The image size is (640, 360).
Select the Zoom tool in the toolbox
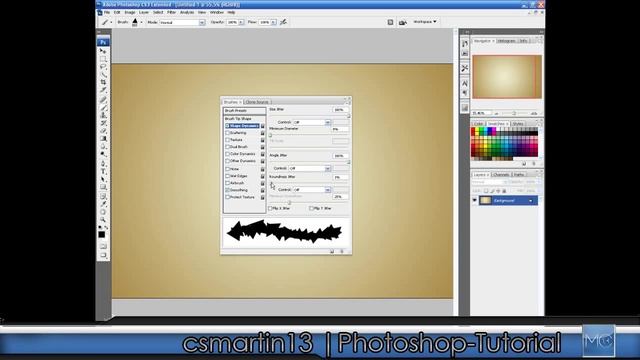coord(103,220)
